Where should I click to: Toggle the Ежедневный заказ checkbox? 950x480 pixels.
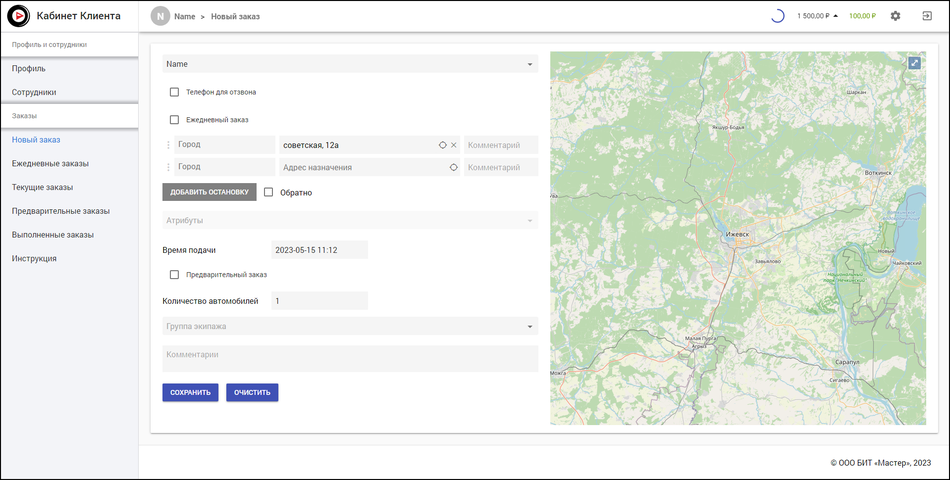(174, 119)
